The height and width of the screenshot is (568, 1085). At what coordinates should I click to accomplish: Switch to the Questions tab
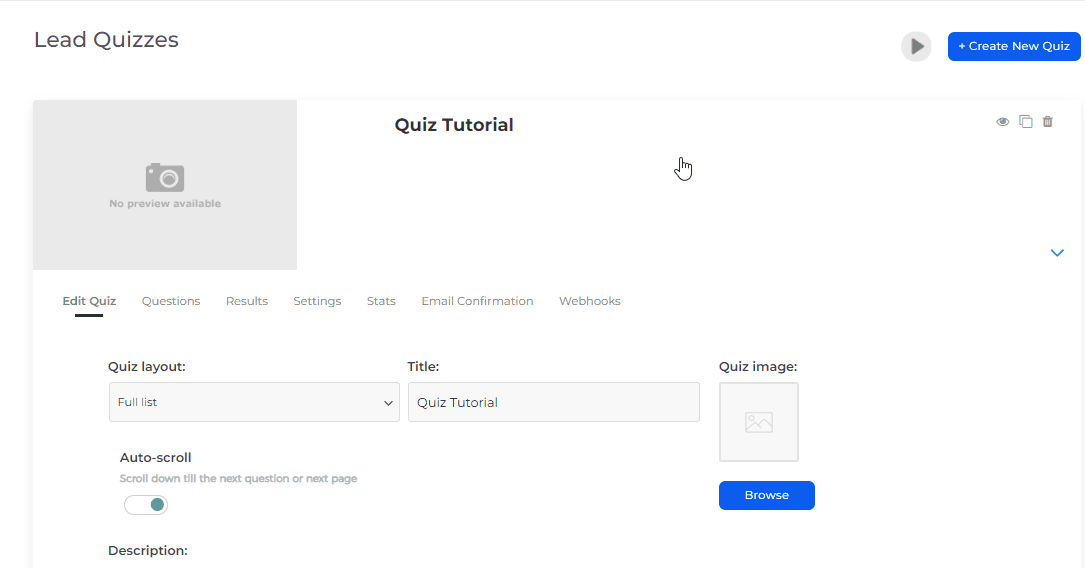pos(171,301)
